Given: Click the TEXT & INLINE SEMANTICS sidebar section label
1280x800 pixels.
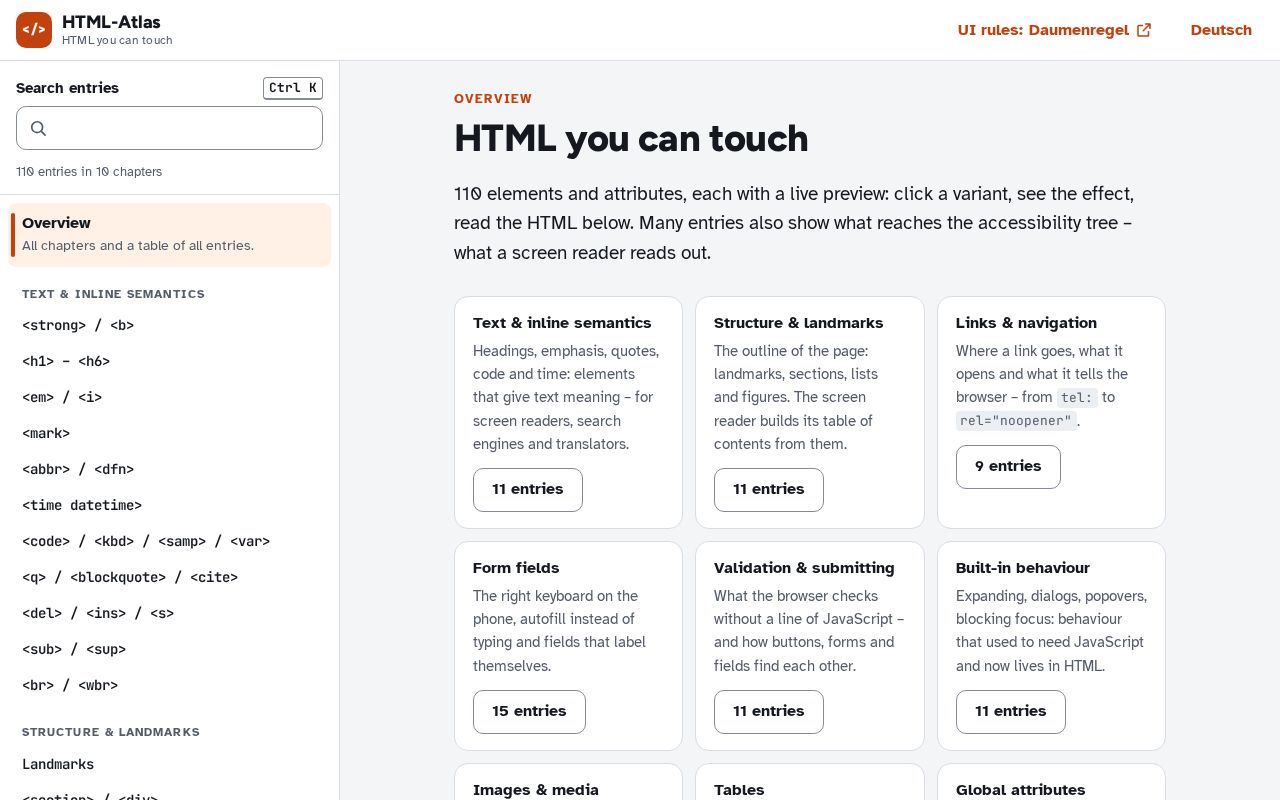Looking at the screenshot, I should (113, 294).
